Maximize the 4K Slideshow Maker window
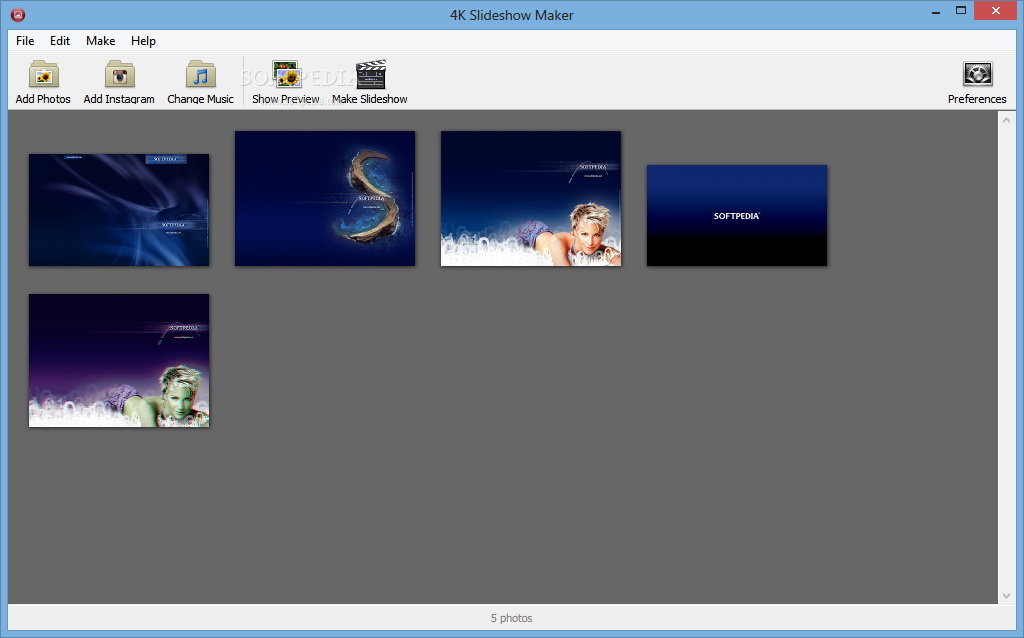1024x638 pixels. (961, 10)
